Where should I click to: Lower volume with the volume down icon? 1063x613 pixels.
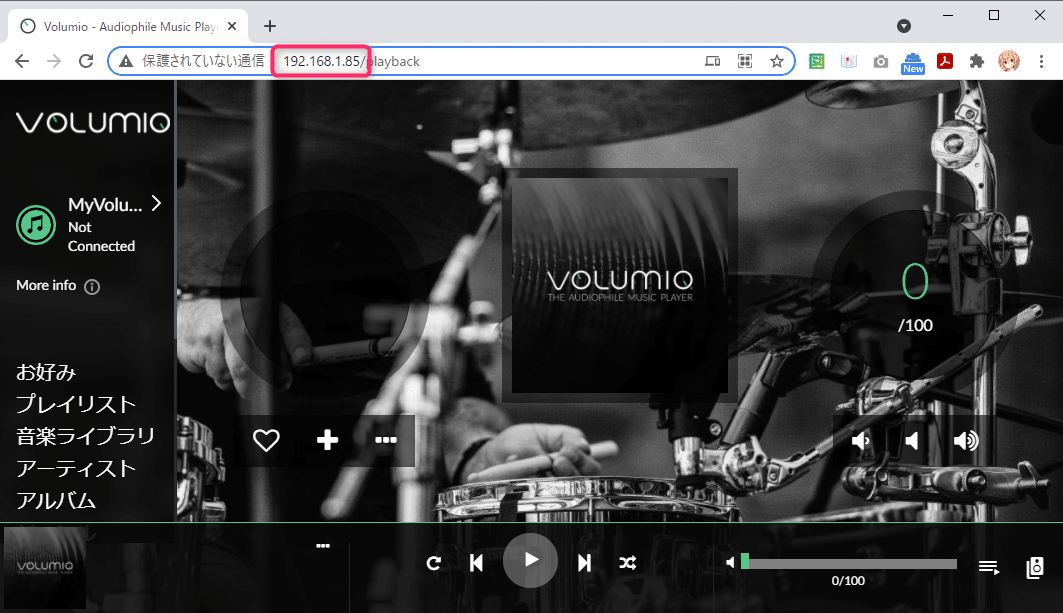click(x=861, y=441)
